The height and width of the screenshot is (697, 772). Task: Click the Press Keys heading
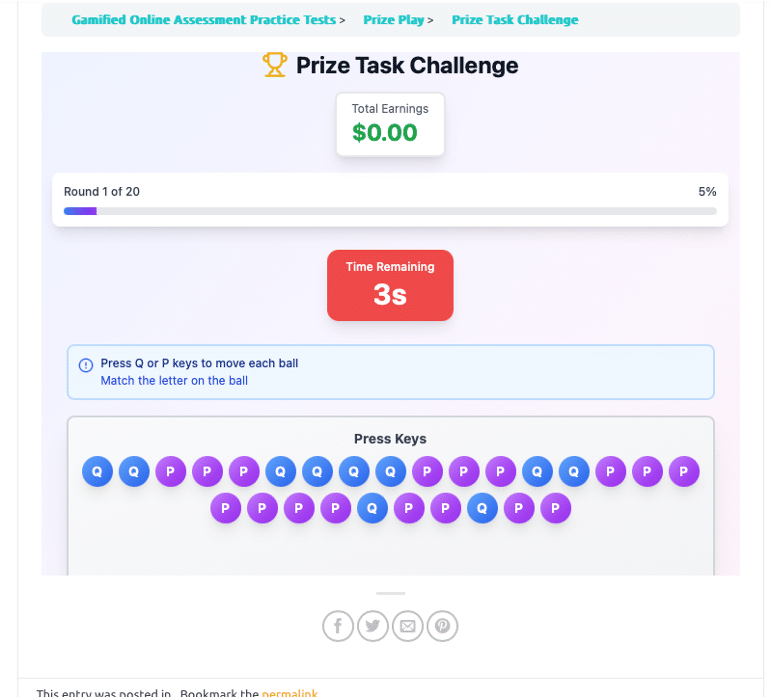pyautogui.click(x=390, y=439)
